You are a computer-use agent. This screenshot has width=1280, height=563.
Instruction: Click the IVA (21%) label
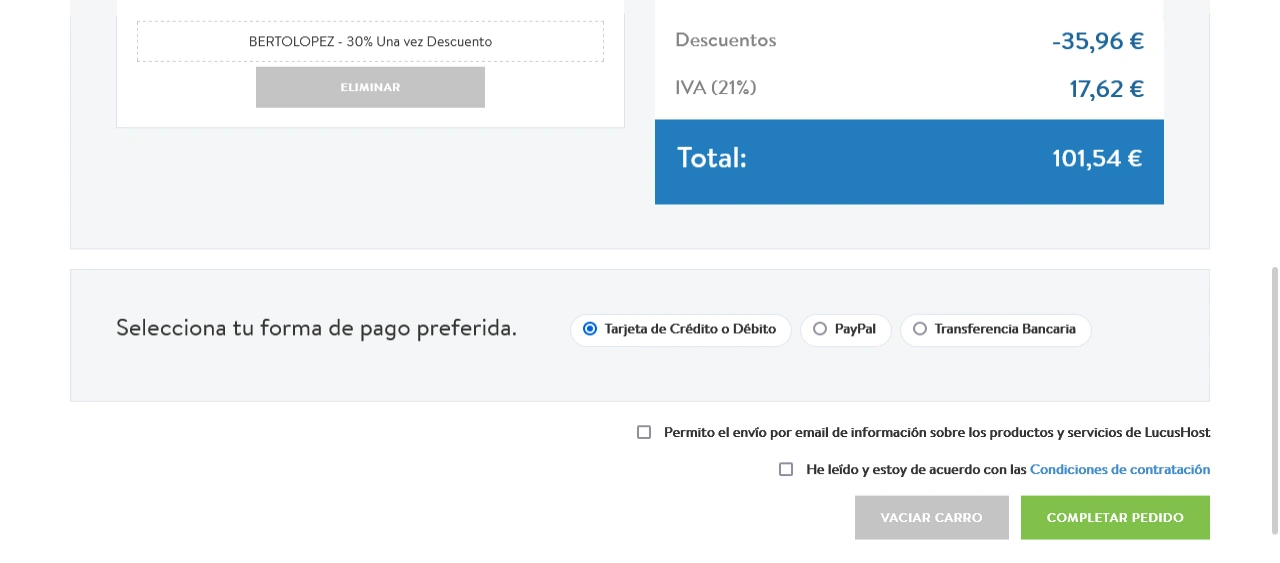tap(716, 88)
